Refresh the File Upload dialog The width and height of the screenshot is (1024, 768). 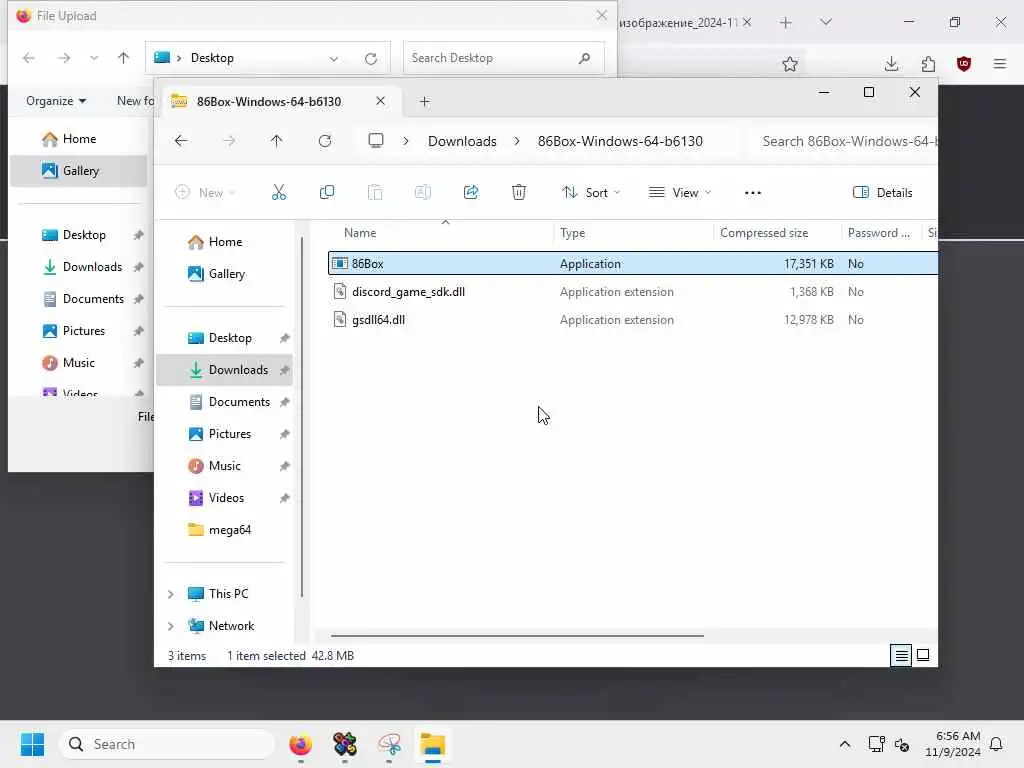[x=371, y=58]
